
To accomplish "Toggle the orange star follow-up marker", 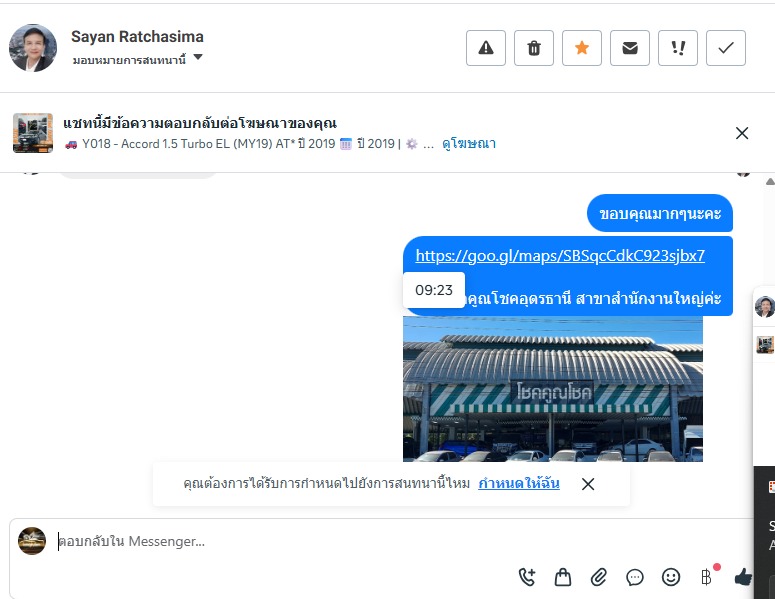I will click(582, 48).
